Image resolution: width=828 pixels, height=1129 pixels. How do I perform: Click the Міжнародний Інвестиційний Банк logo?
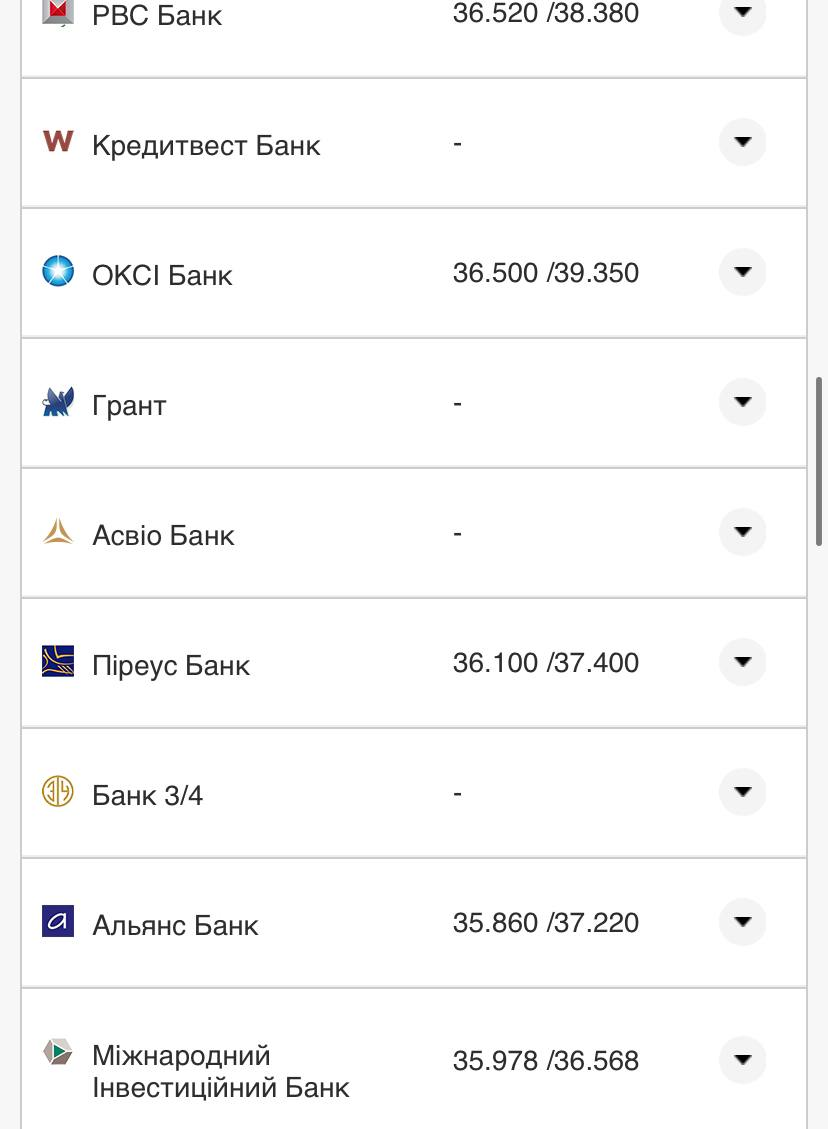click(x=58, y=1053)
